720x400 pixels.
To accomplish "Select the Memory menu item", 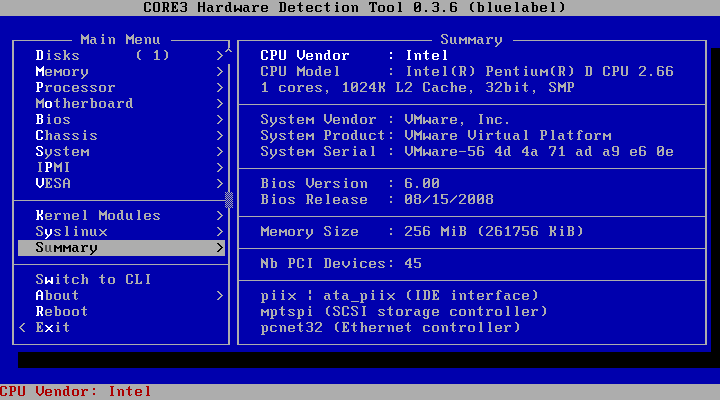I will click(121, 72).
